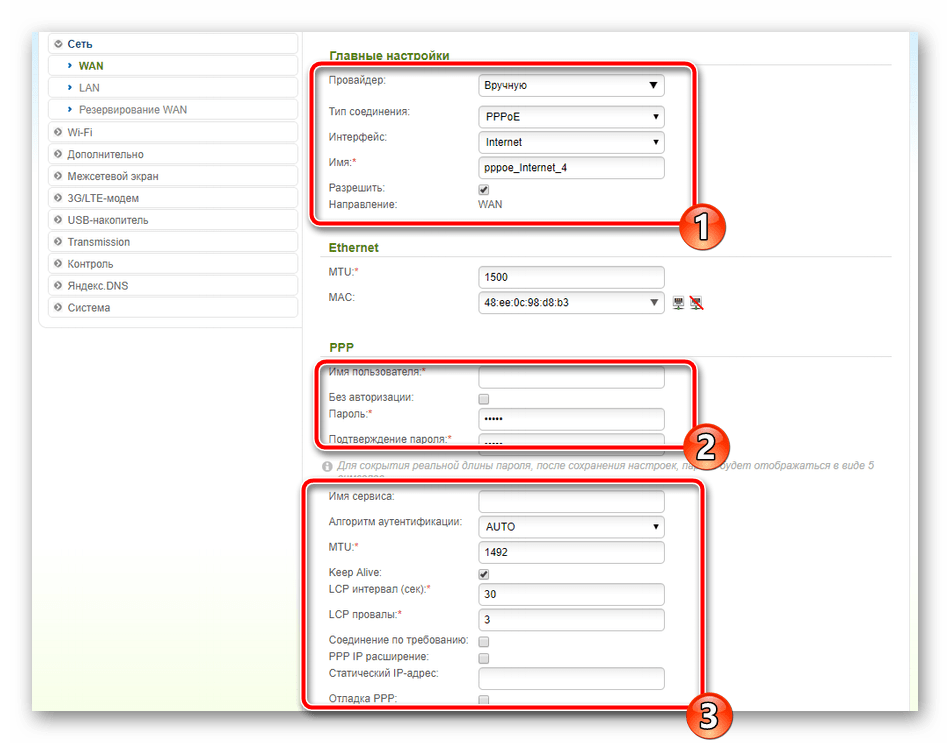Click the password info icon
The height and width of the screenshot is (743, 950).
(327, 466)
